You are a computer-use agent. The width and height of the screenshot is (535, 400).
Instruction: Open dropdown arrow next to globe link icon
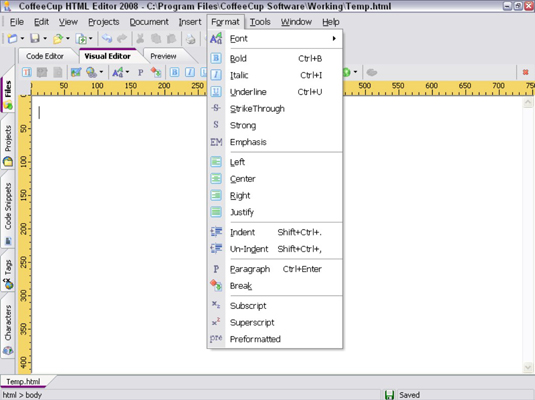101,72
